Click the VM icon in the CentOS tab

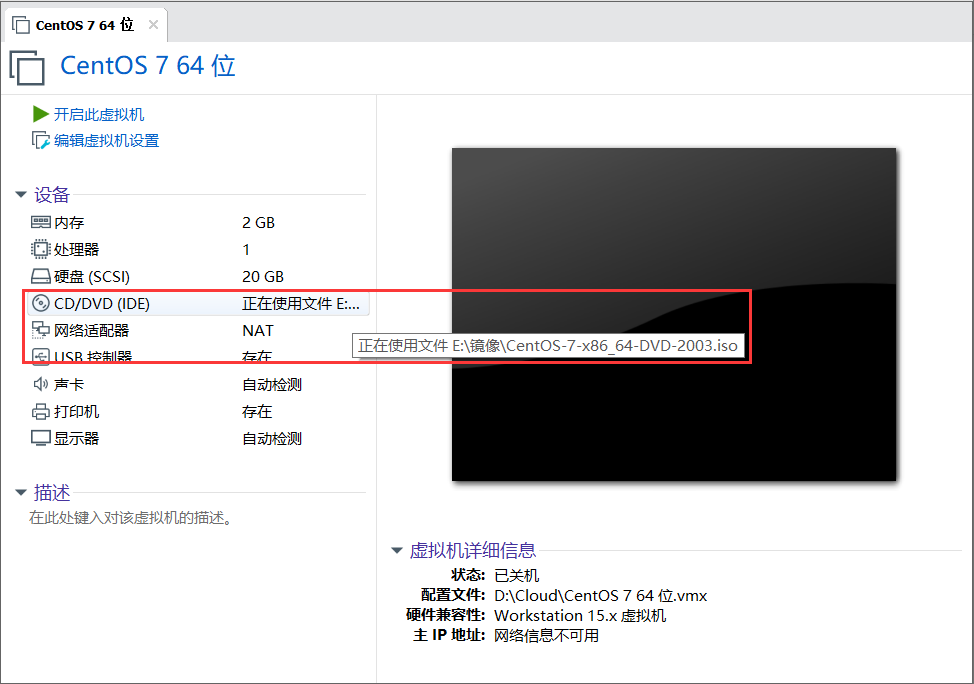(x=21, y=25)
